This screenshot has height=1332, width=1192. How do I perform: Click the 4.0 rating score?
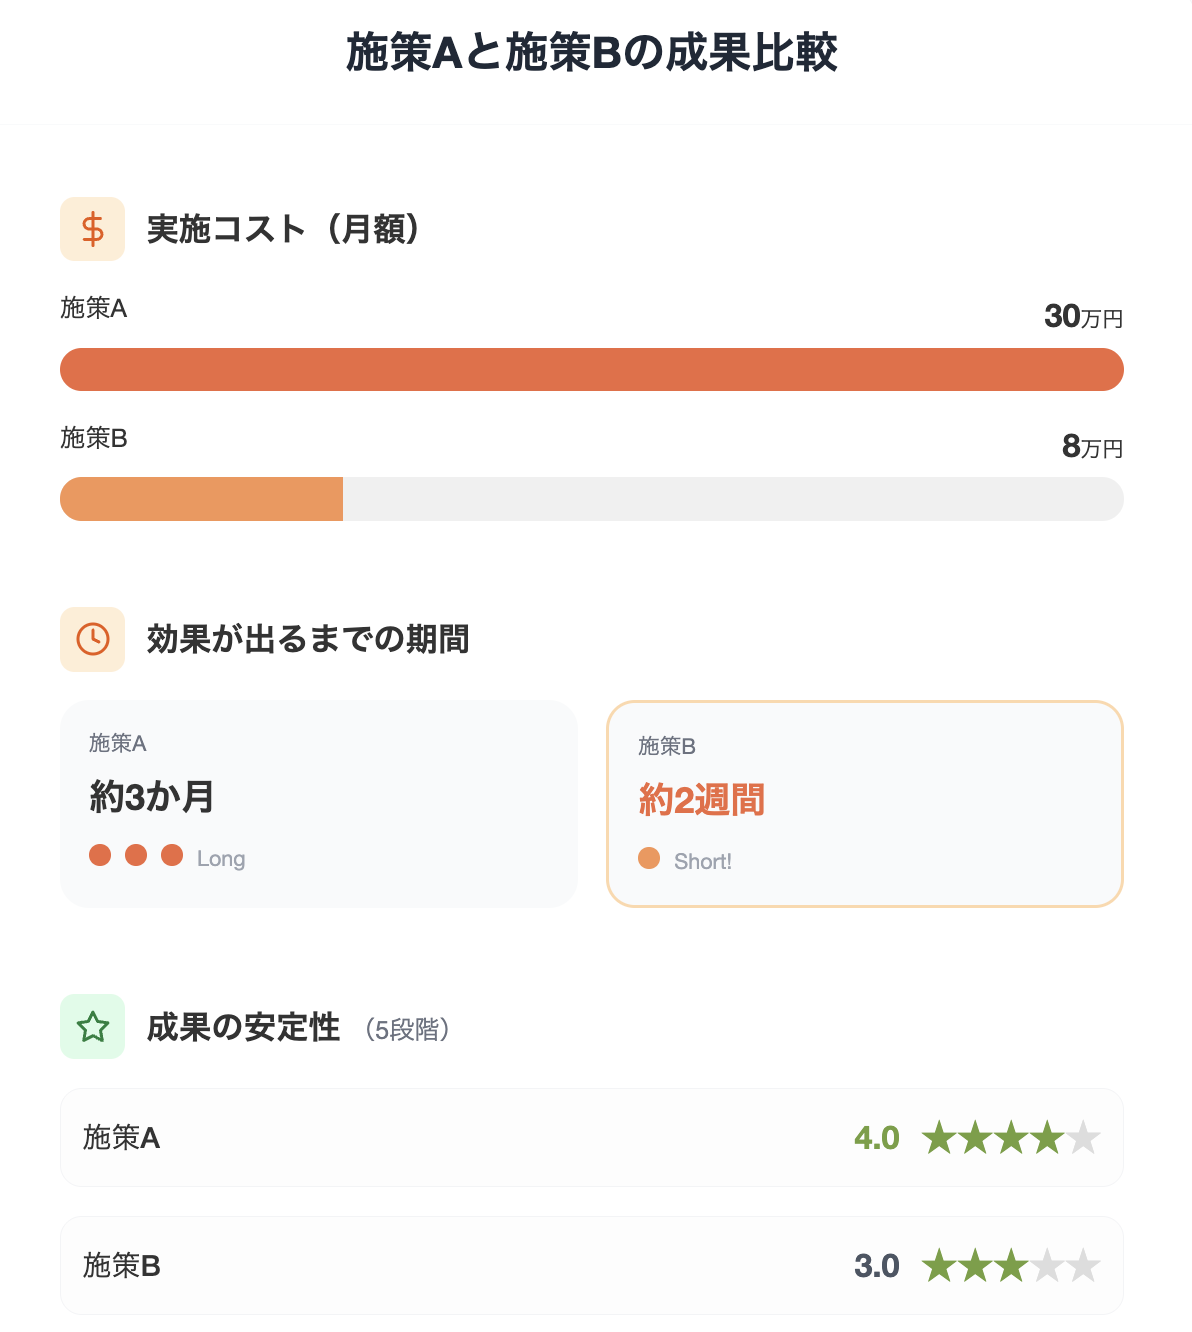pos(877,1138)
